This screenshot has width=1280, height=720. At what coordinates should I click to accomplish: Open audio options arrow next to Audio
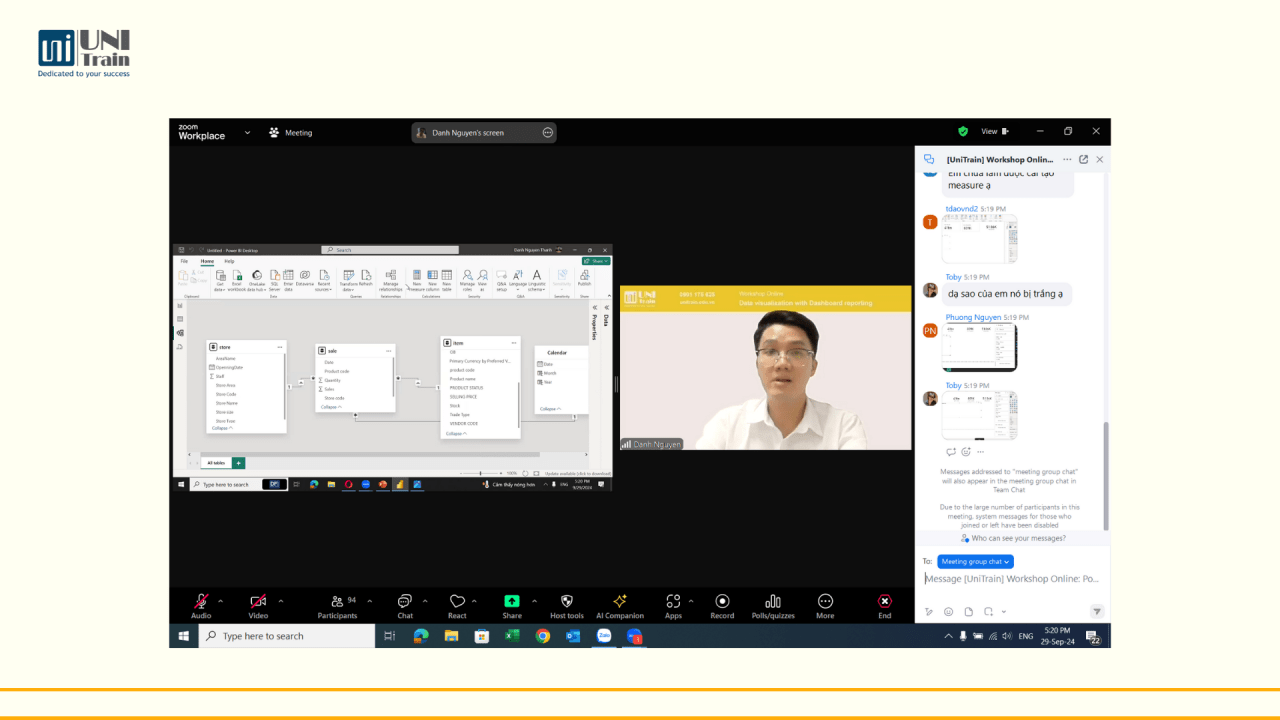[x=221, y=601]
